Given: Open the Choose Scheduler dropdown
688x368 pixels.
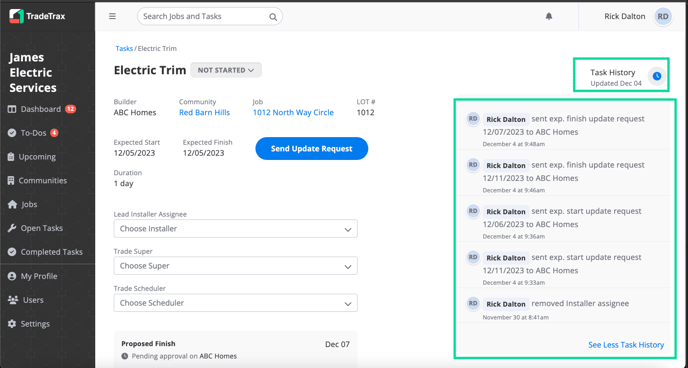Looking at the screenshot, I should [x=236, y=303].
